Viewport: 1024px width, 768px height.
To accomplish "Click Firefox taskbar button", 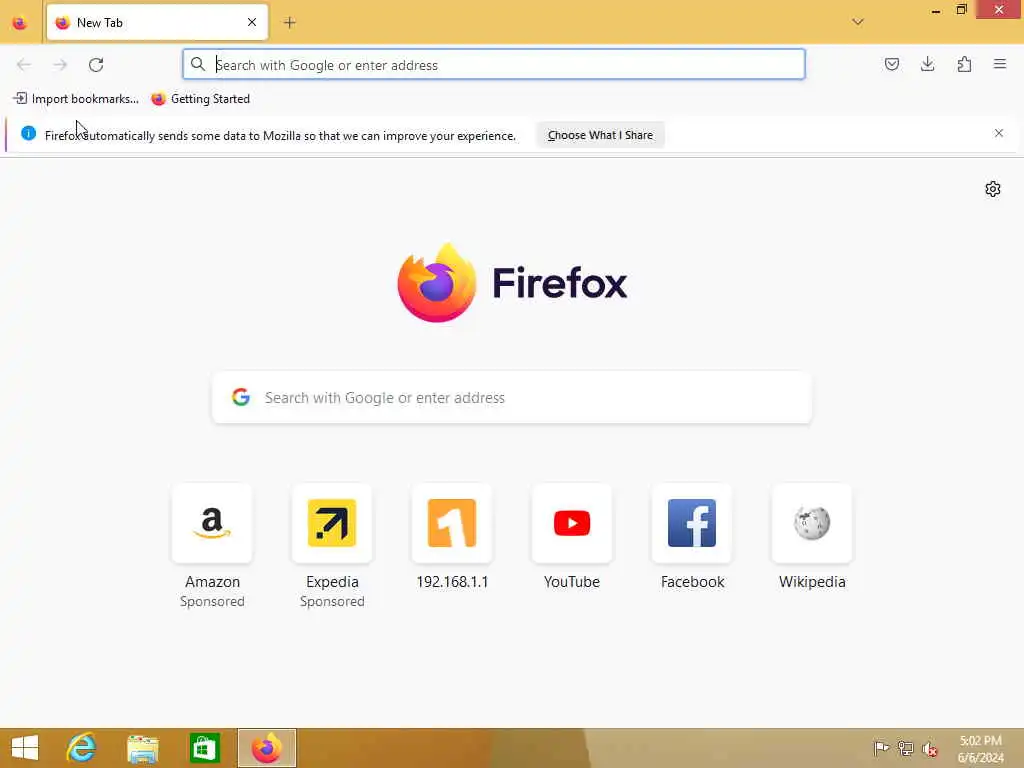I will (266, 748).
